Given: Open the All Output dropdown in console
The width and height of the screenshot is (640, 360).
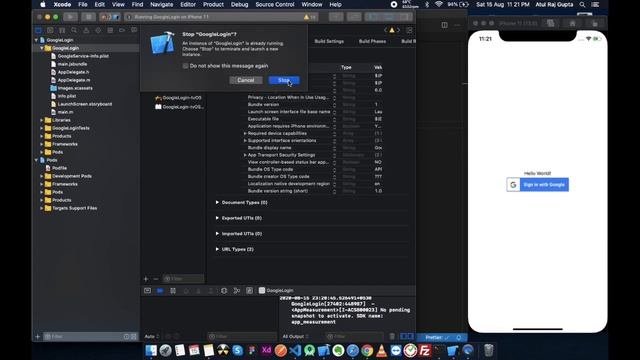Looking at the screenshot, I should point(296,337).
